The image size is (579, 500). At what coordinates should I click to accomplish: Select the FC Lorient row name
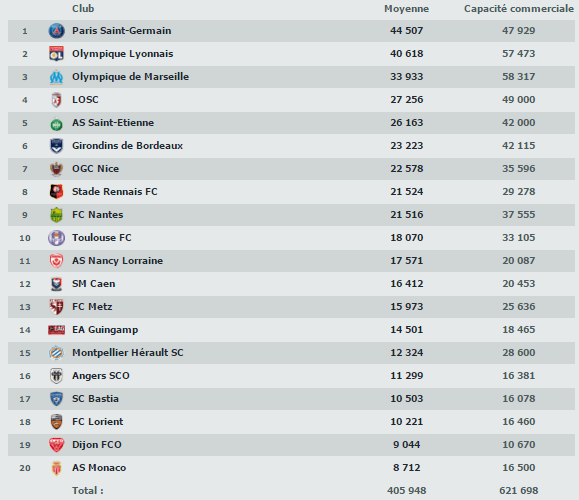click(98, 422)
